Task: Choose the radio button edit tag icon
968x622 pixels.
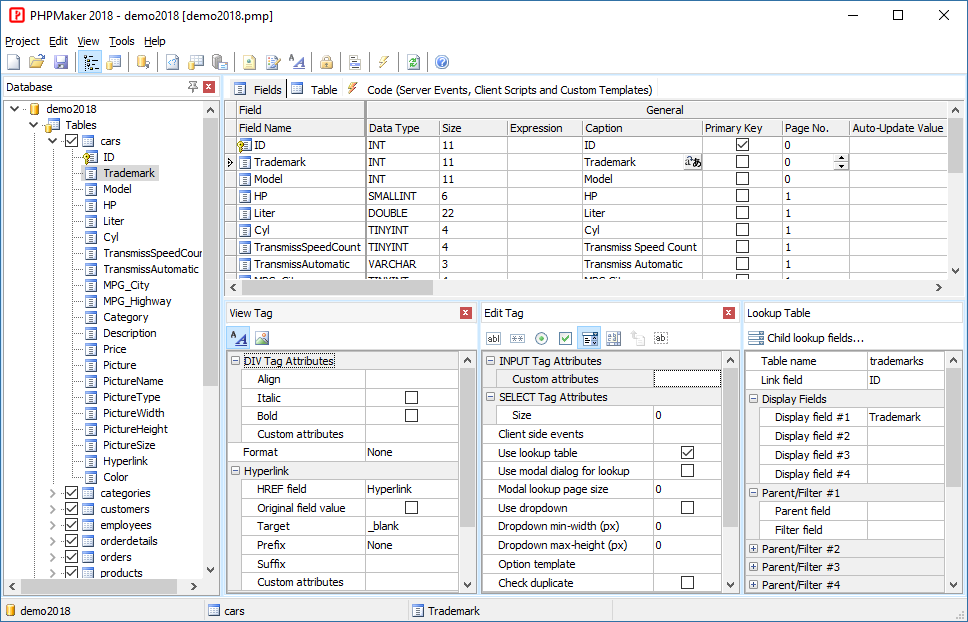Action: 541,338
